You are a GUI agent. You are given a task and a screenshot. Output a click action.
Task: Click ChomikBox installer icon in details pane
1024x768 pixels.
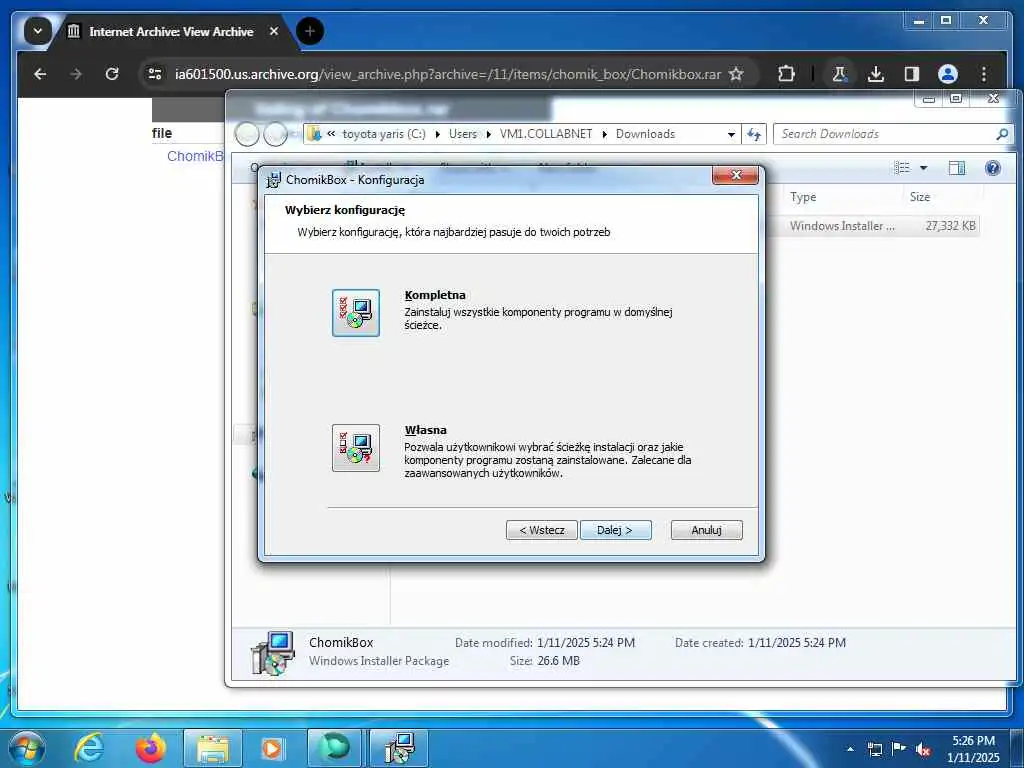tap(272, 652)
